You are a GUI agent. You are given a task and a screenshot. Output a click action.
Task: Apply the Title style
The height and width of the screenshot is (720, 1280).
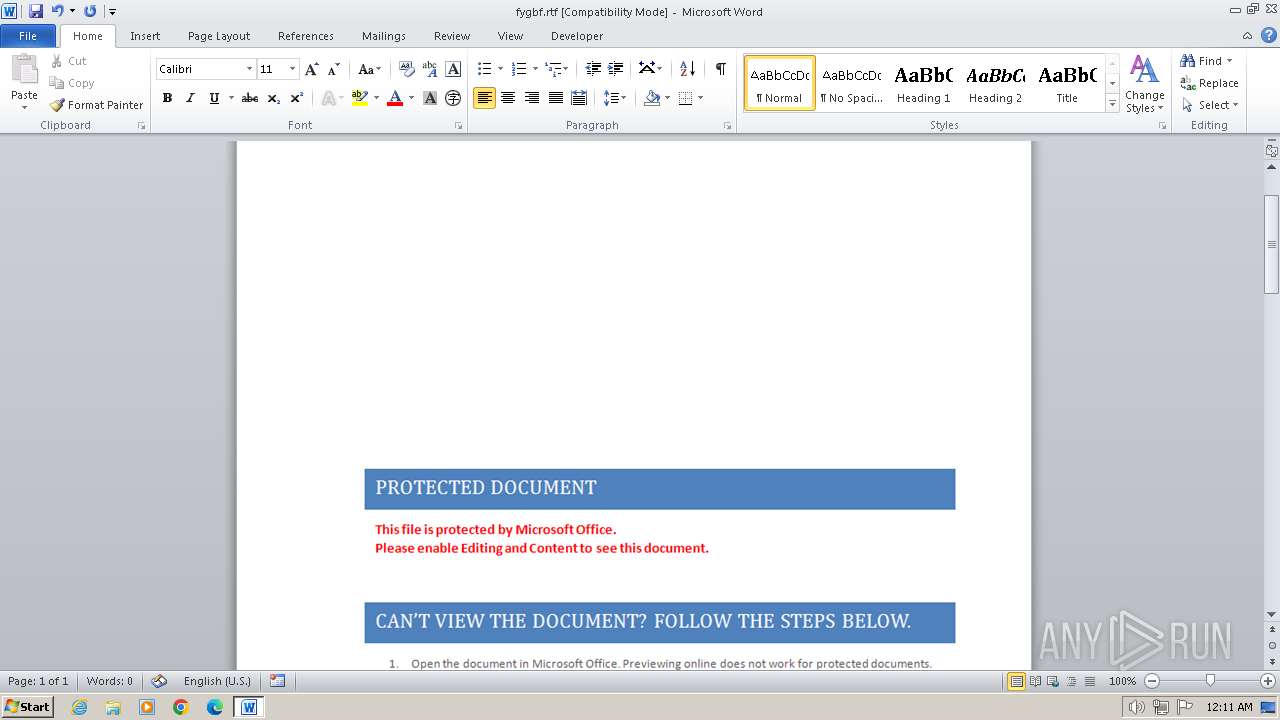pyautogui.click(x=1067, y=83)
